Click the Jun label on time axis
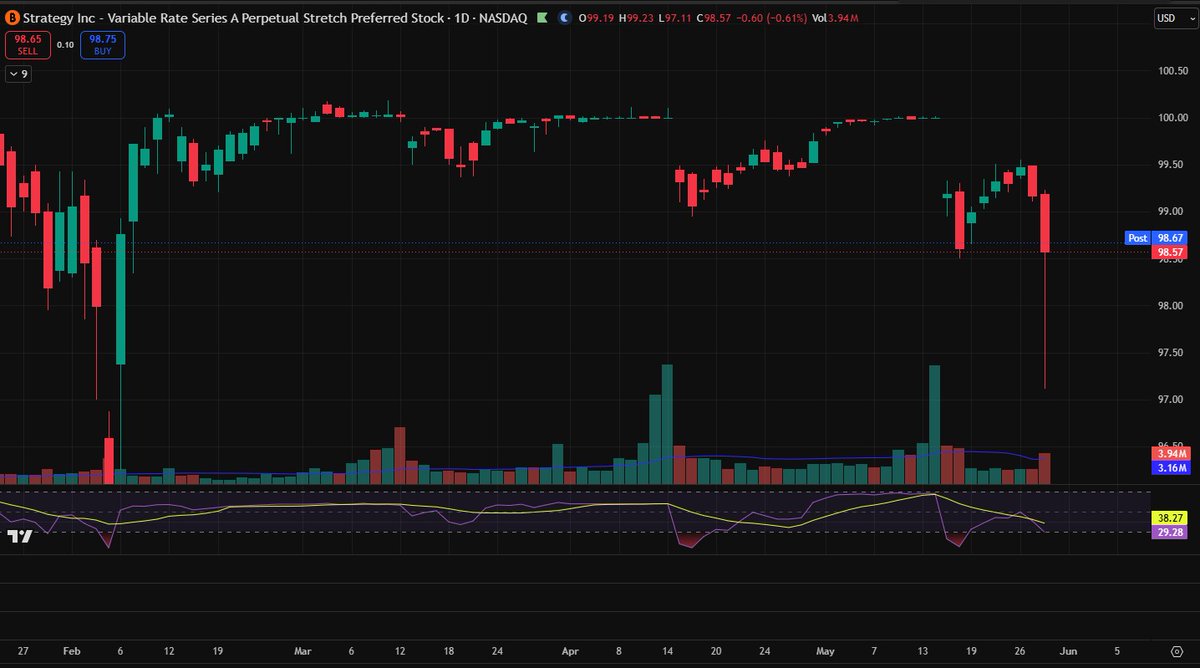Viewport: 1200px width, 668px height. [1068, 650]
